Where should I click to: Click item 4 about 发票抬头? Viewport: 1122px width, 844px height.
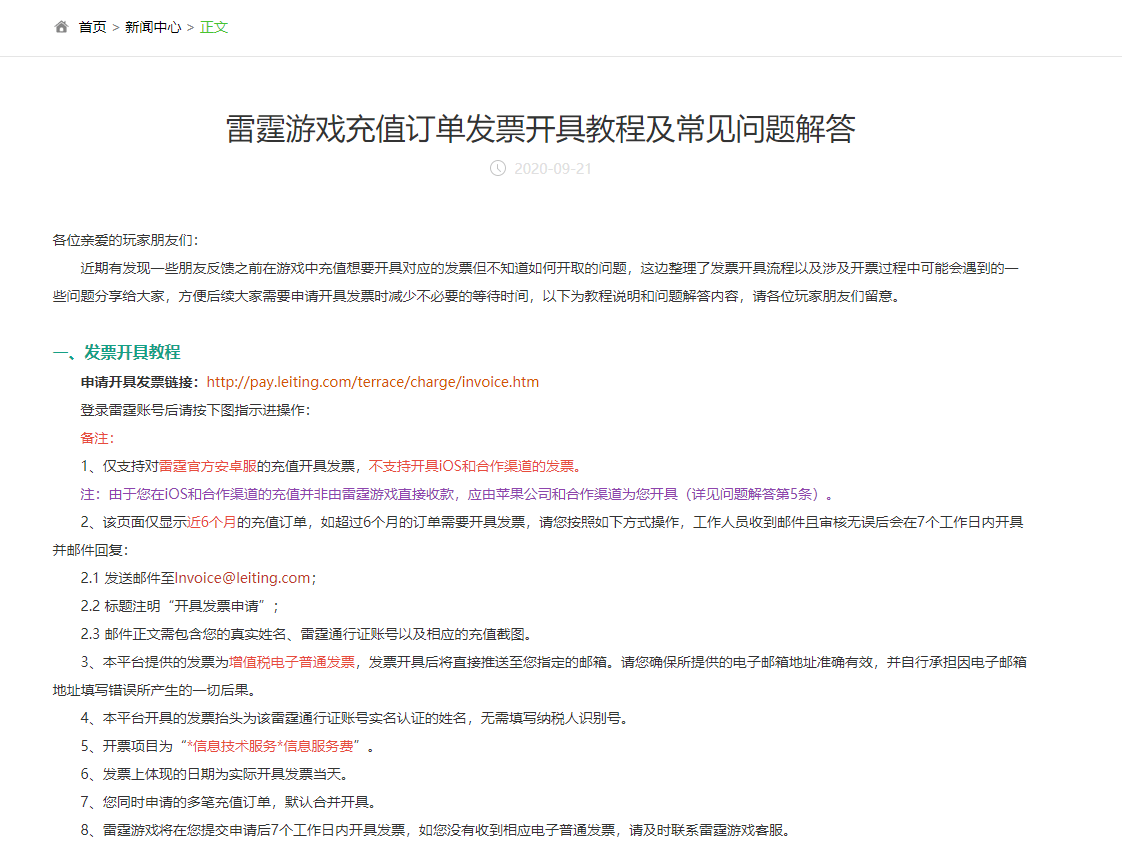[x=355, y=719]
